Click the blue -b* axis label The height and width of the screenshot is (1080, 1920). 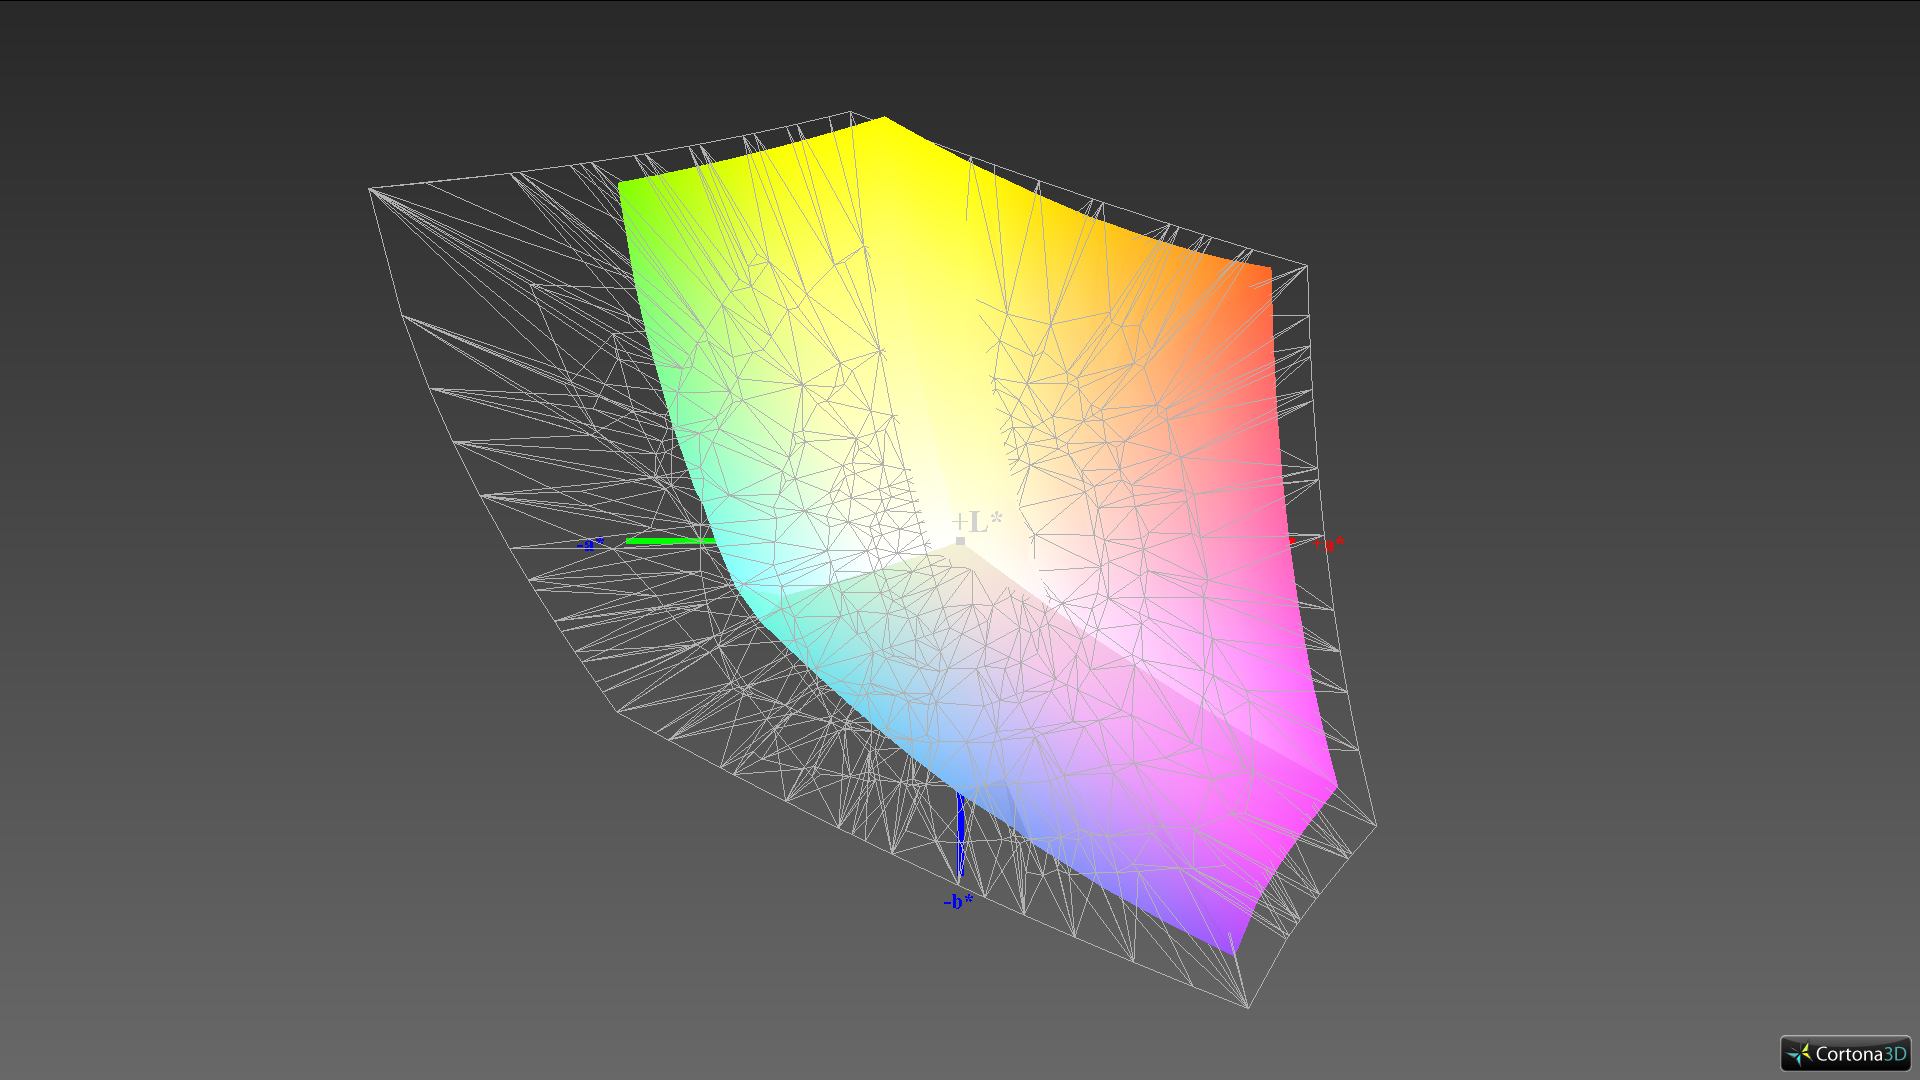957,901
